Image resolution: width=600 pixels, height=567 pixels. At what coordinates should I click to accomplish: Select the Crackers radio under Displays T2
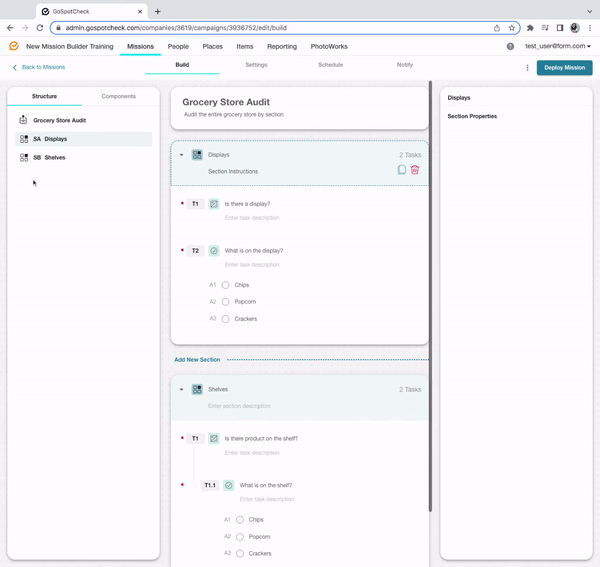coord(225,319)
